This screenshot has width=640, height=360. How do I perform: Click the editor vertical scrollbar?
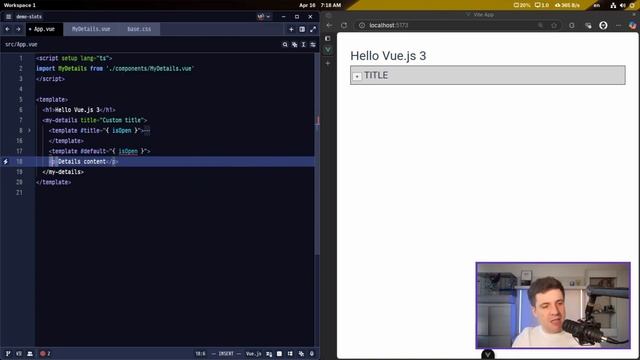317,153
